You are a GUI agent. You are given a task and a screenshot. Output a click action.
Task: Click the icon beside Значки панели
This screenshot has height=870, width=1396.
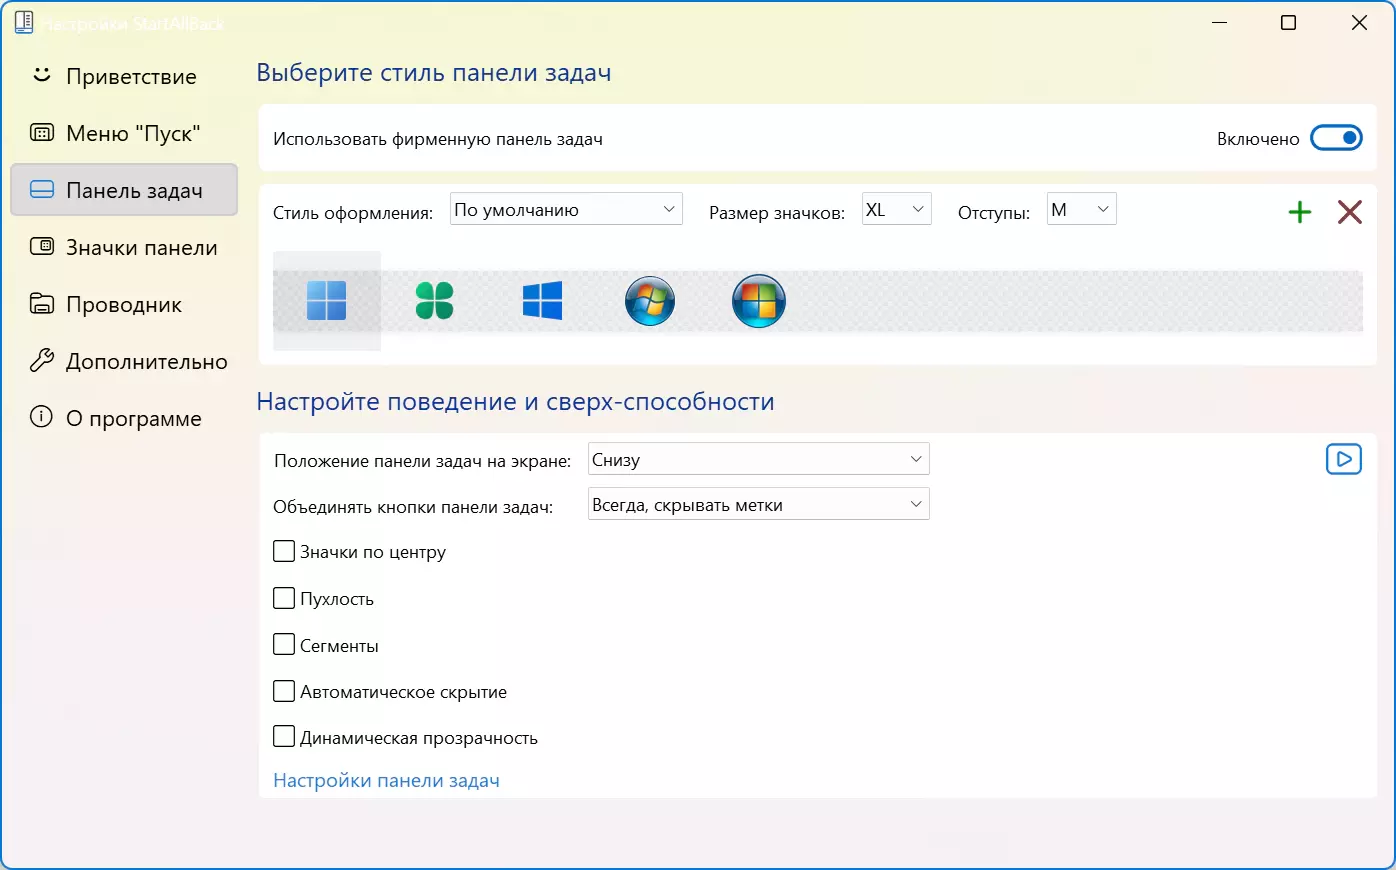pos(41,247)
